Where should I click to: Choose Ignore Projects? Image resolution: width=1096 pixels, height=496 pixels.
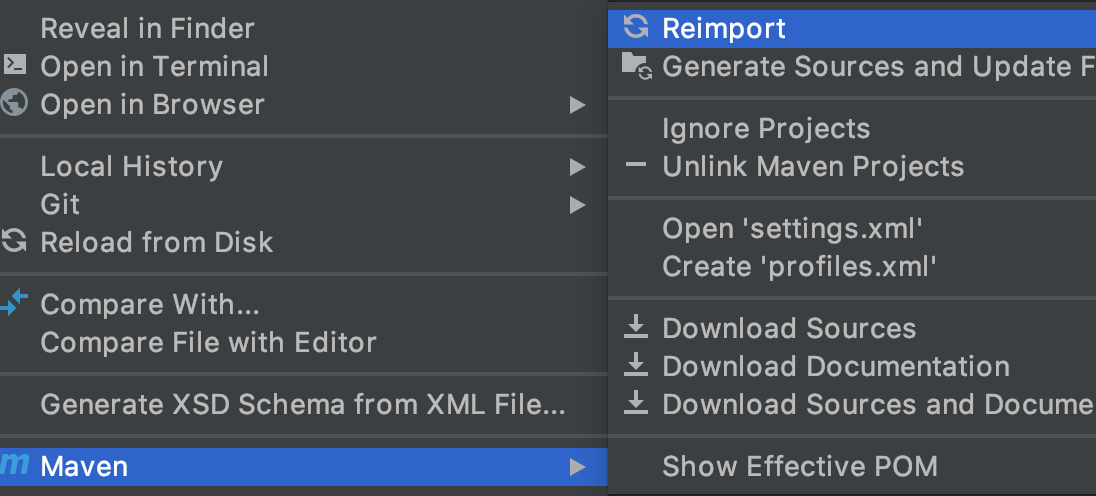(x=852, y=129)
